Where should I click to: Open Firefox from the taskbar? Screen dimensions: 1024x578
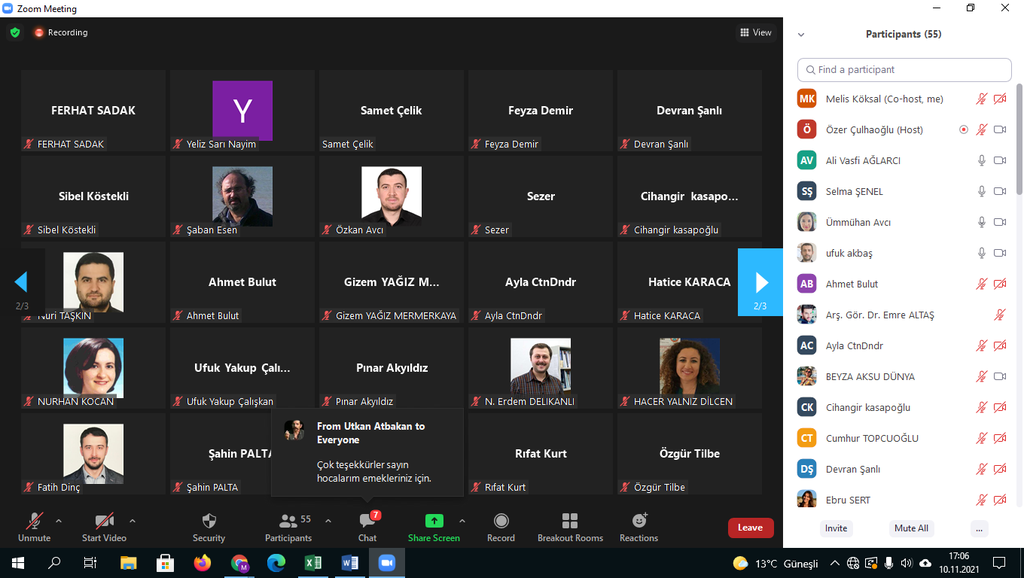202,563
